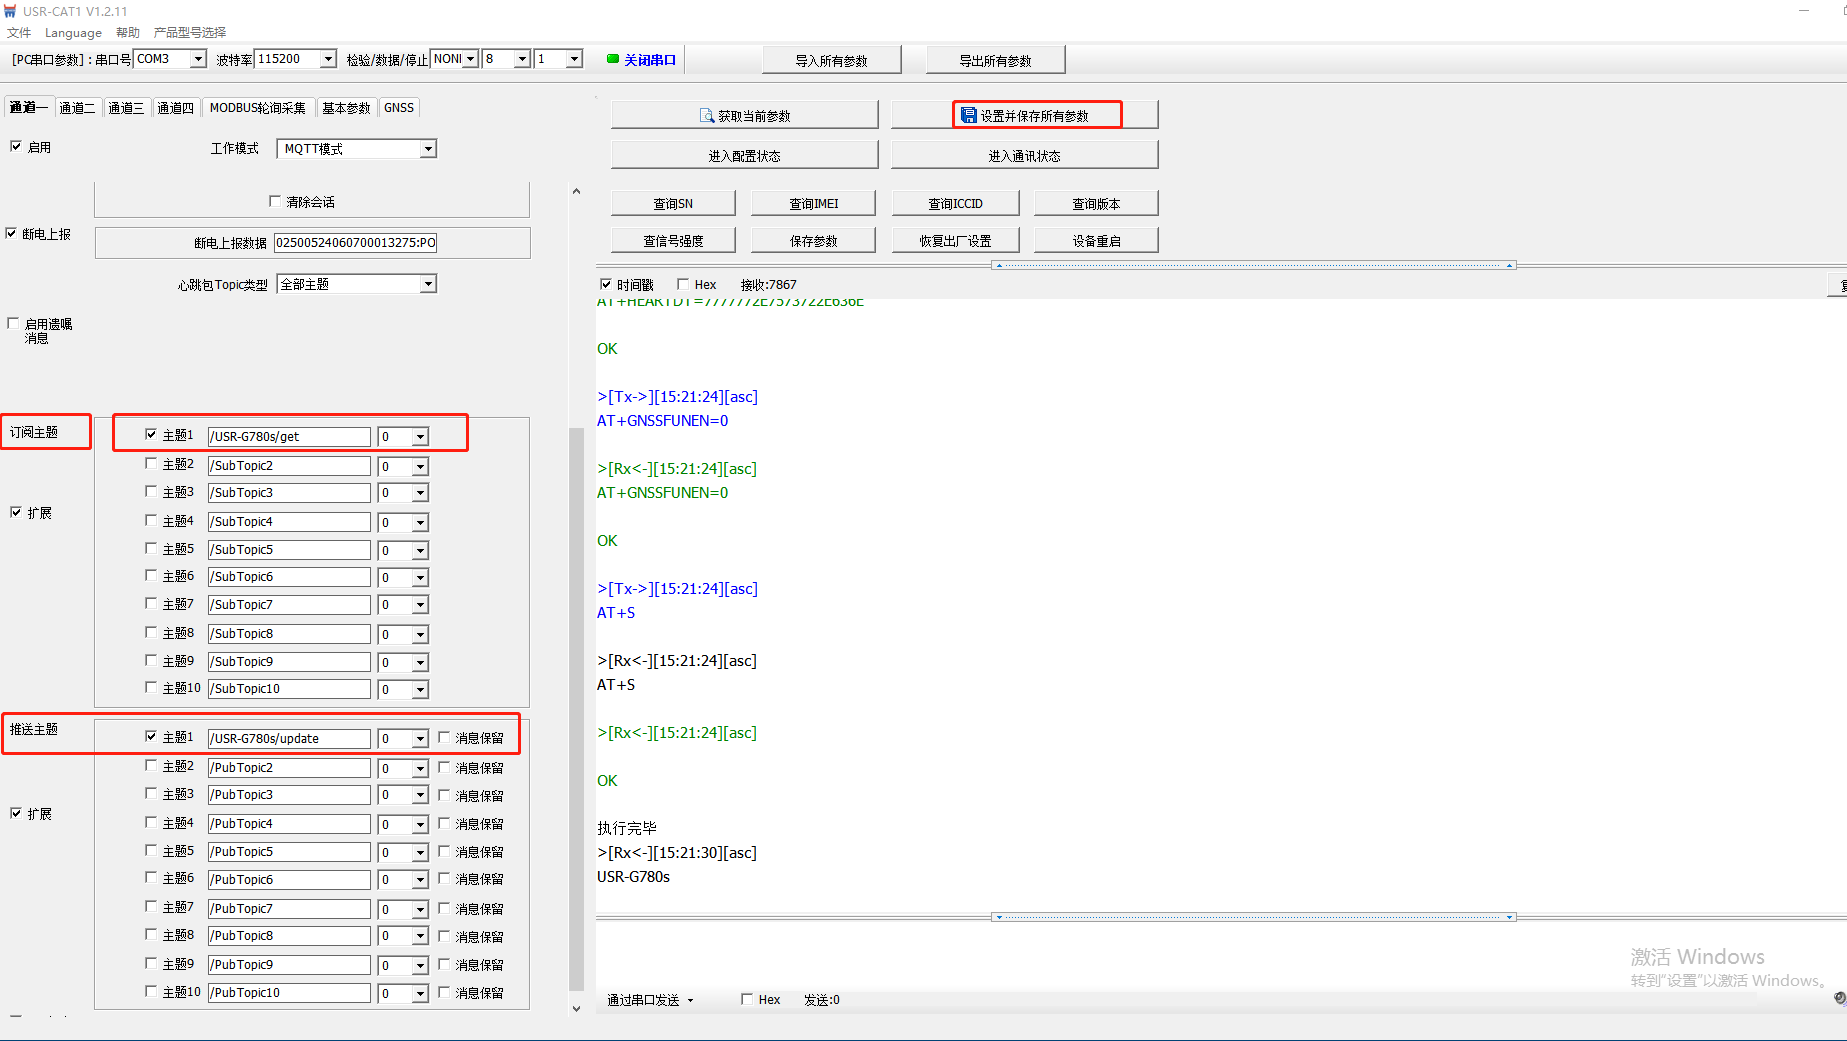Toggle 消息保留 for the /USR-G780s/update publish topic
The width and height of the screenshot is (1847, 1041).
click(445, 738)
